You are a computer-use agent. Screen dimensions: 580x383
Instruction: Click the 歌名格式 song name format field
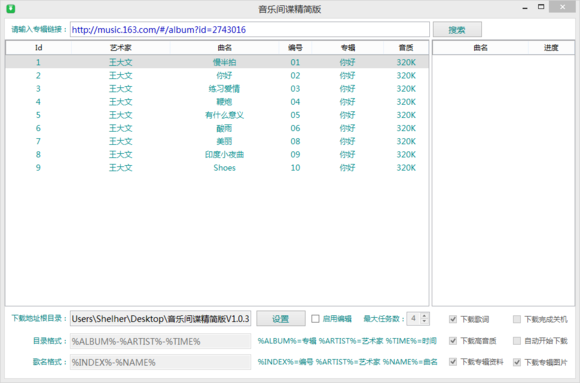pyautogui.click(x=161, y=362)
